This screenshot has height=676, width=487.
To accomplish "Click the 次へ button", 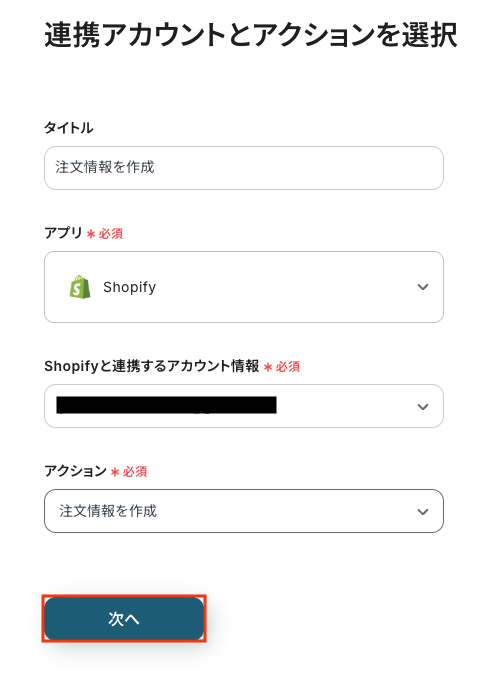I will tap(124, 619).
